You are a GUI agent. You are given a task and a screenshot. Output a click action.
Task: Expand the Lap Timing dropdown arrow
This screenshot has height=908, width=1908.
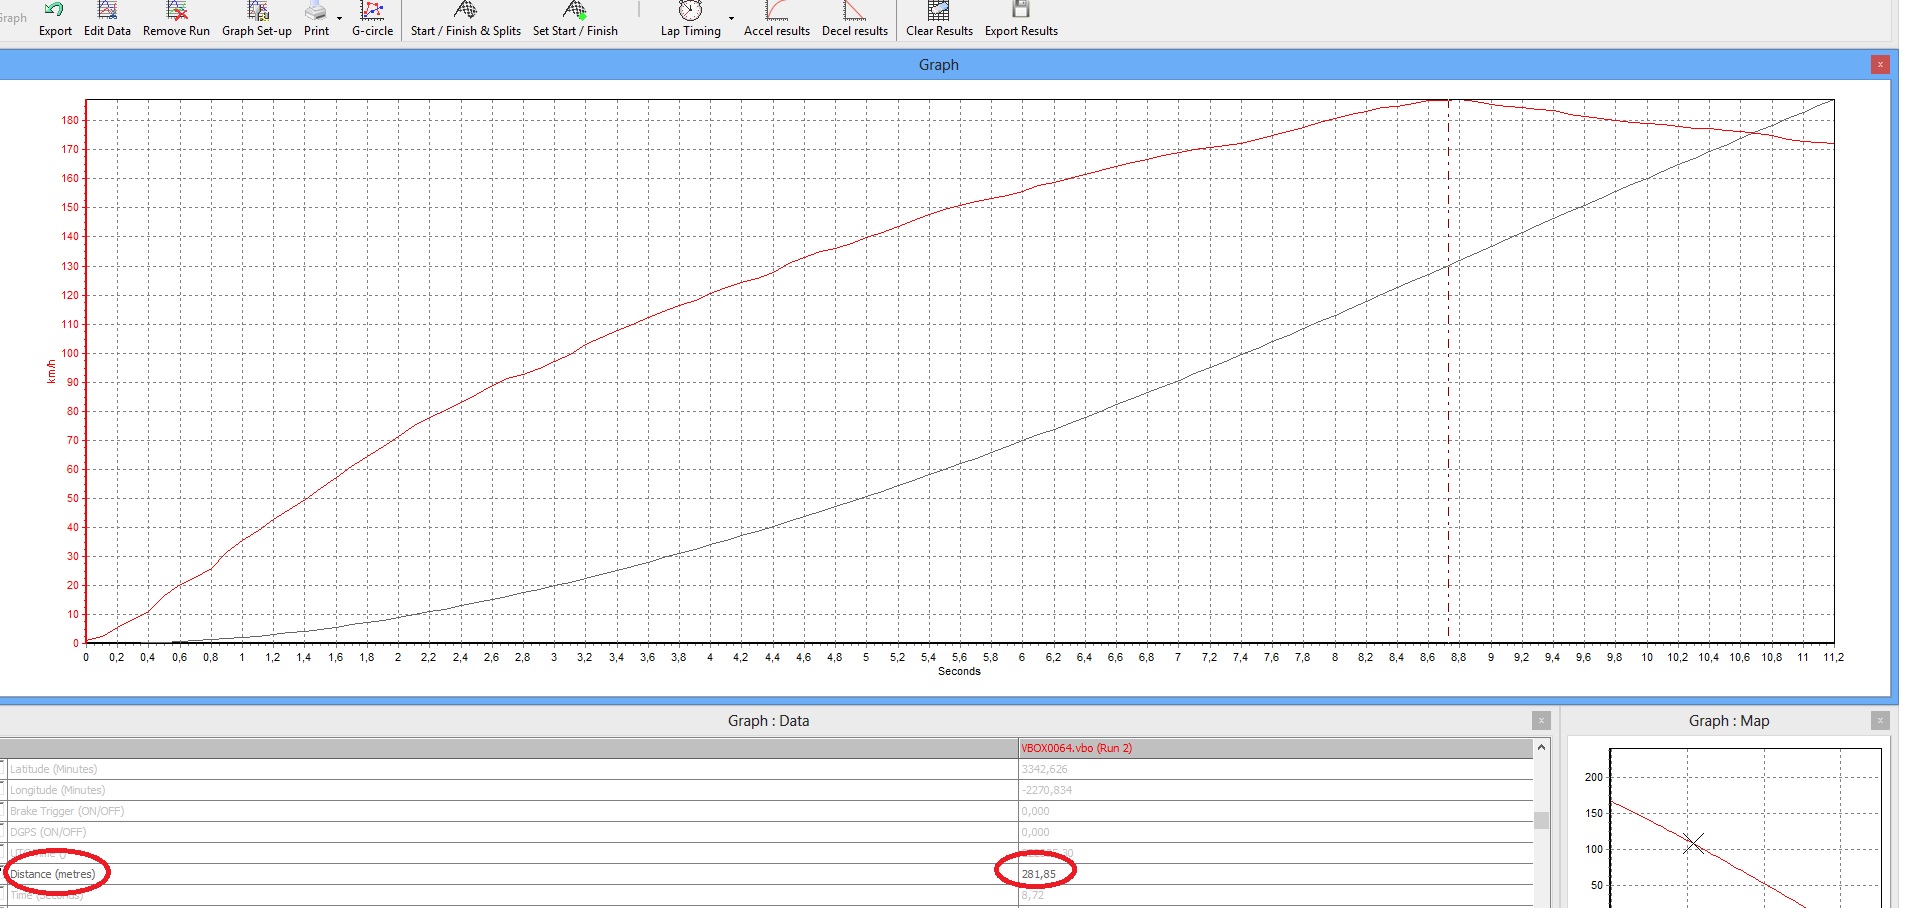[731, 18]
